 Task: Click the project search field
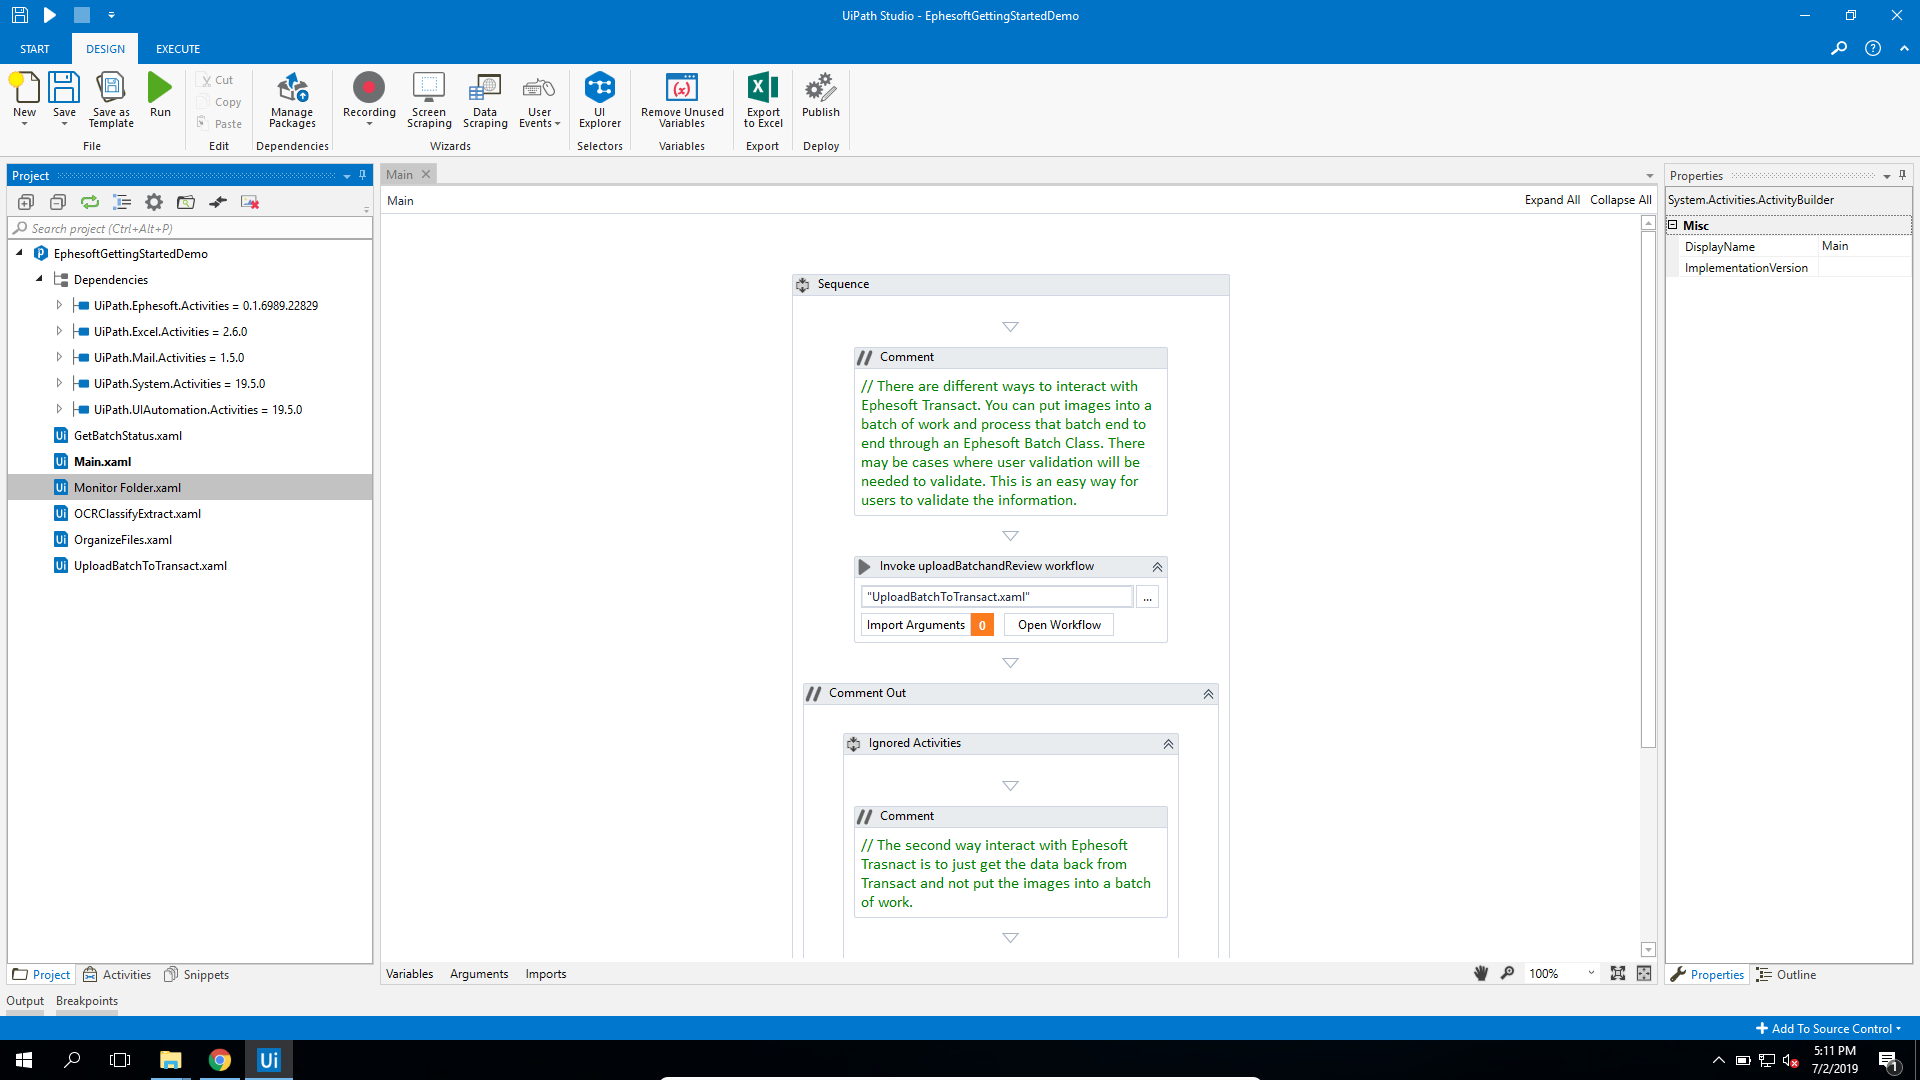coord(190,228)
